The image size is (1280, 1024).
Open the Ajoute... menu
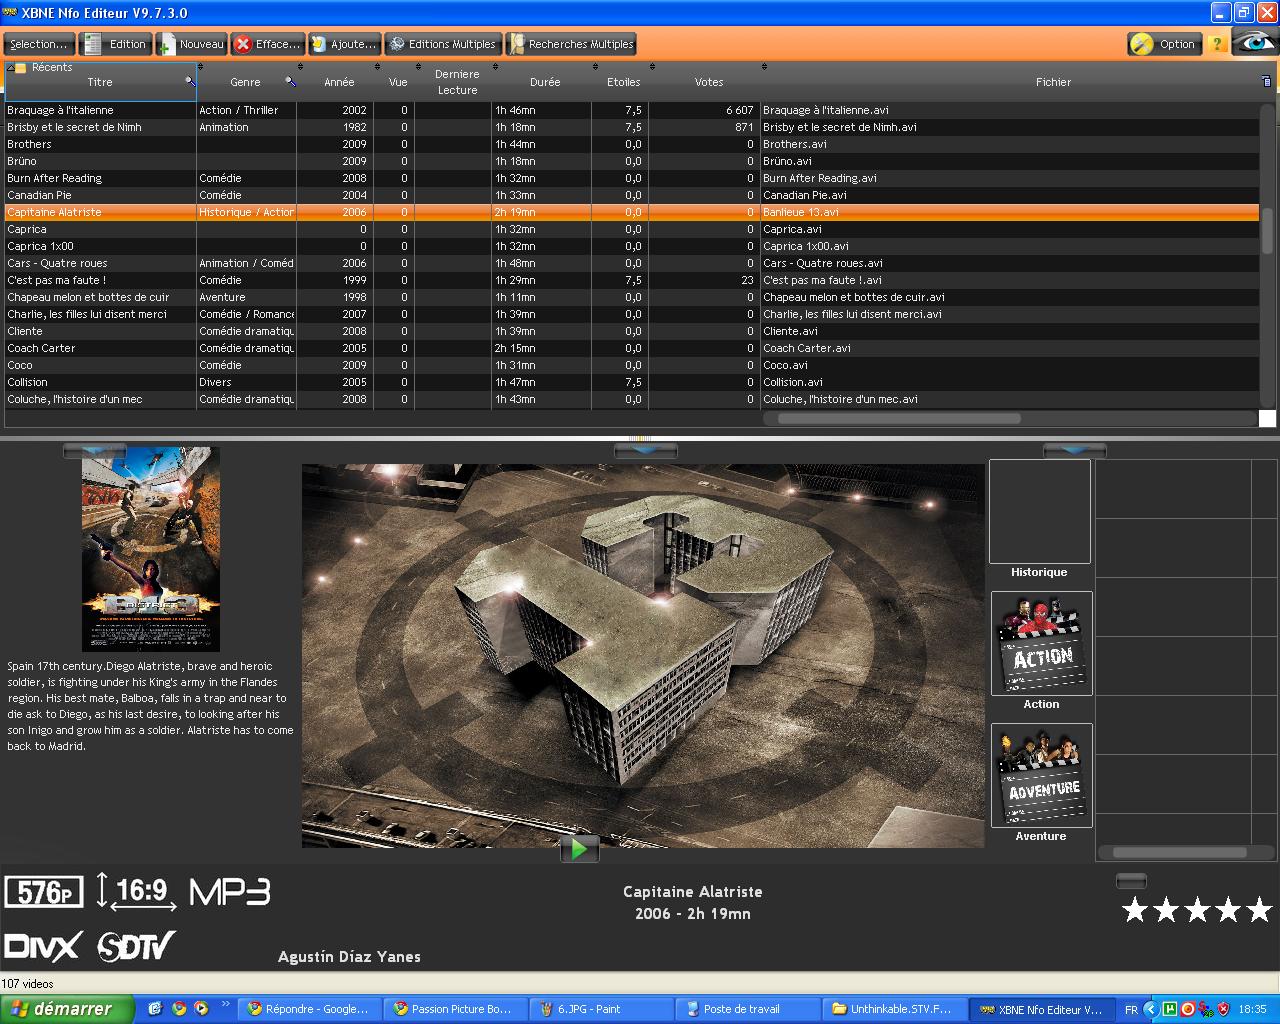tap(344, 44)
